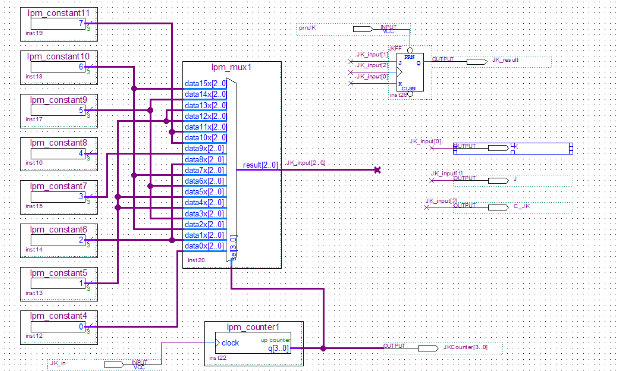Select the lpm_constant11 block with value 7
The width and height of the screenshot is (618, 371).
tap(59, 24)
